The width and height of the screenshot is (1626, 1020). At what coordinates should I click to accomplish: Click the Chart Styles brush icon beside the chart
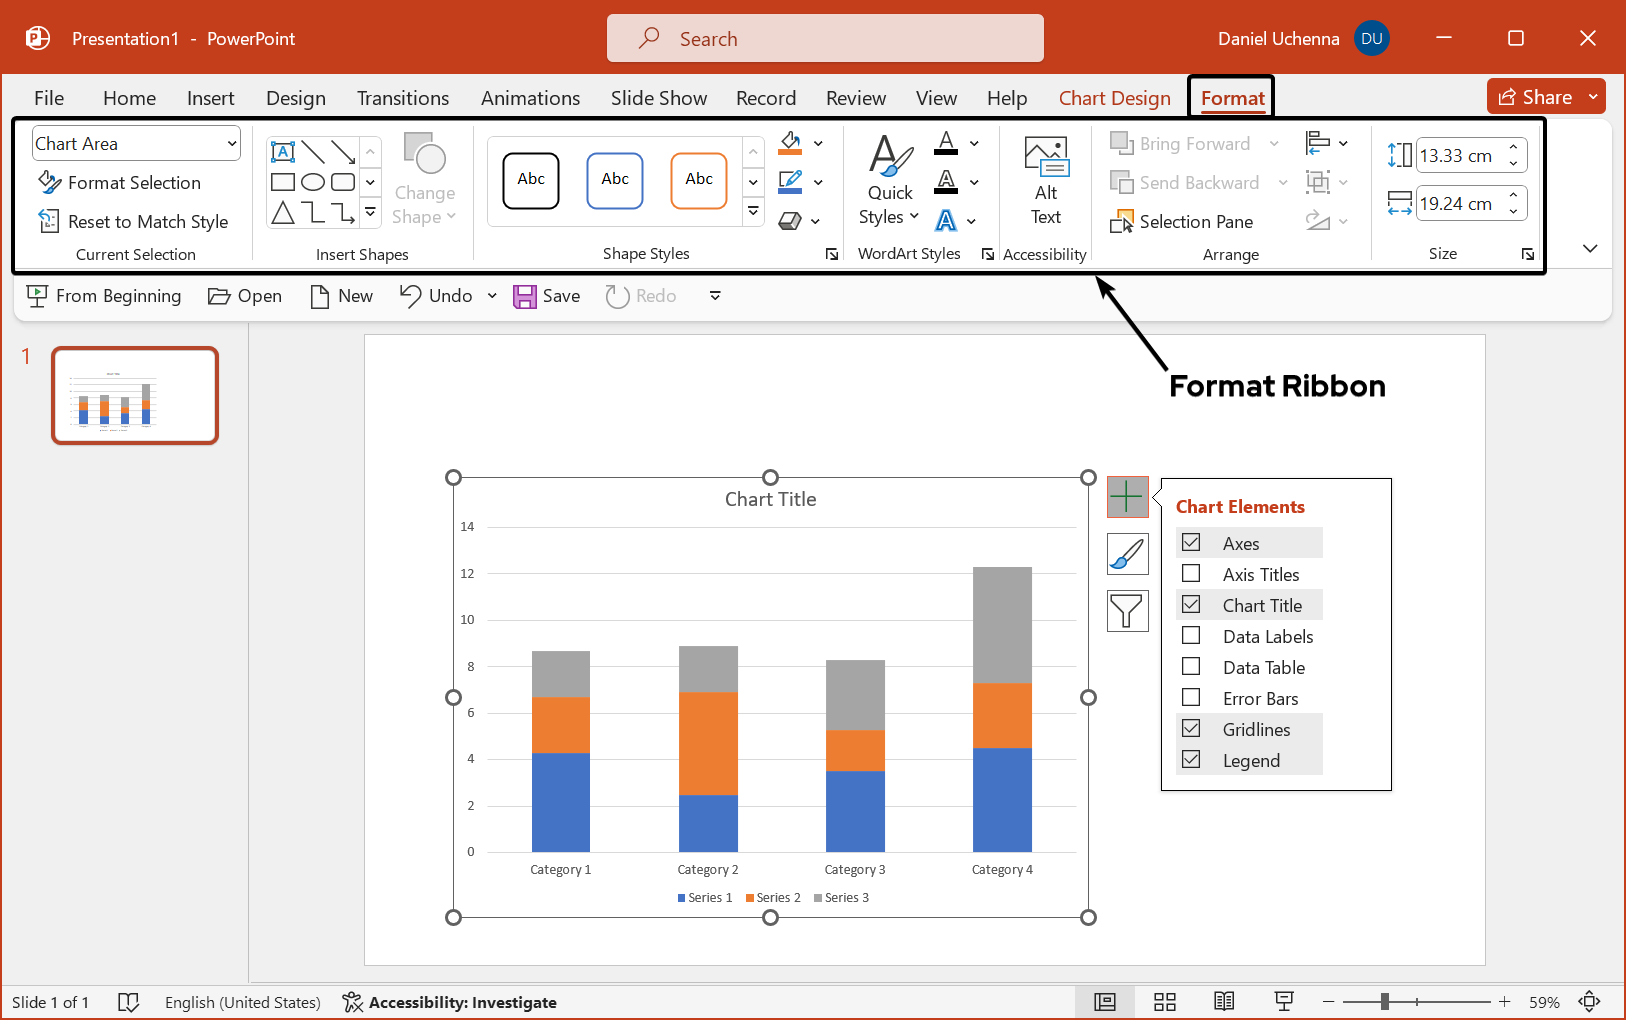point(1127,553)
